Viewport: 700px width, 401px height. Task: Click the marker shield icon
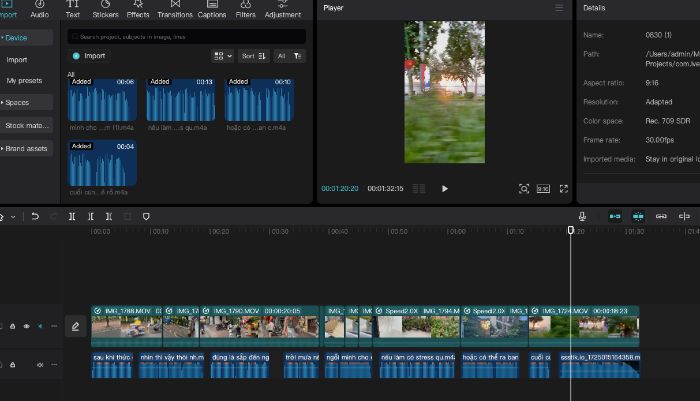click(146, 217)
